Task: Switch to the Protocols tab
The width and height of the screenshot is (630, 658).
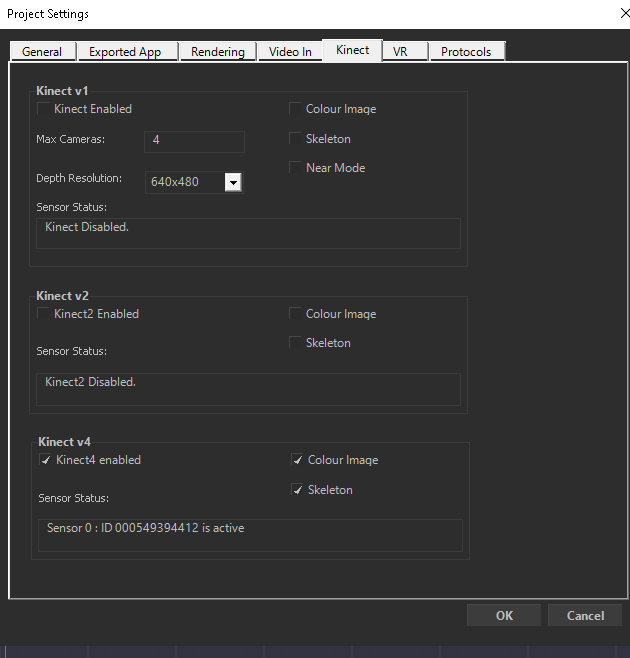Action: [467, 52]
